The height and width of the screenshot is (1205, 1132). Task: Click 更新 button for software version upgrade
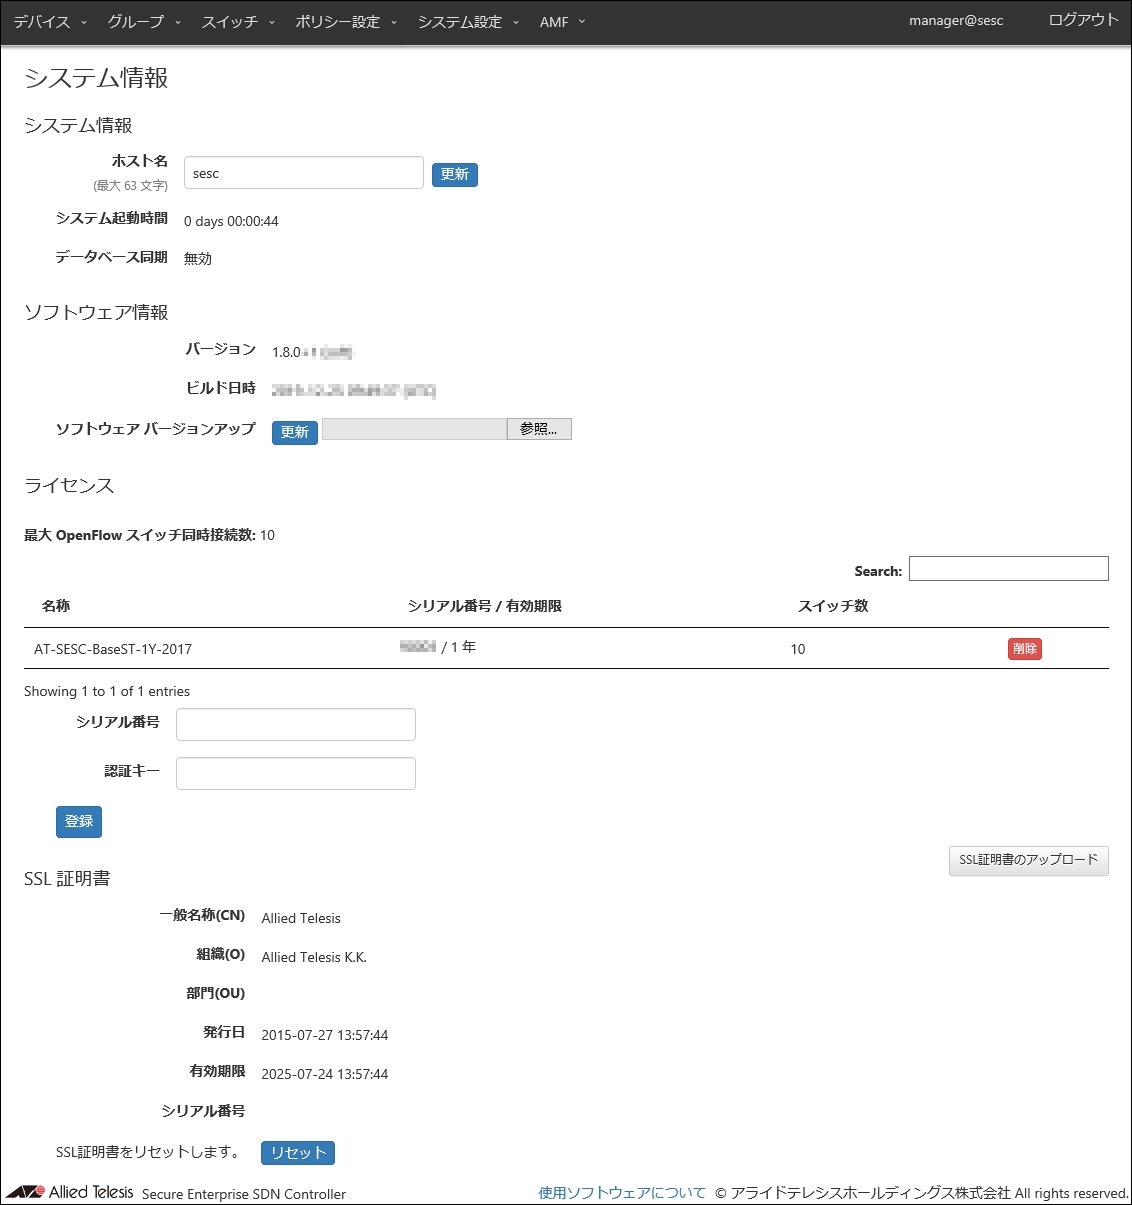[295, 432]
